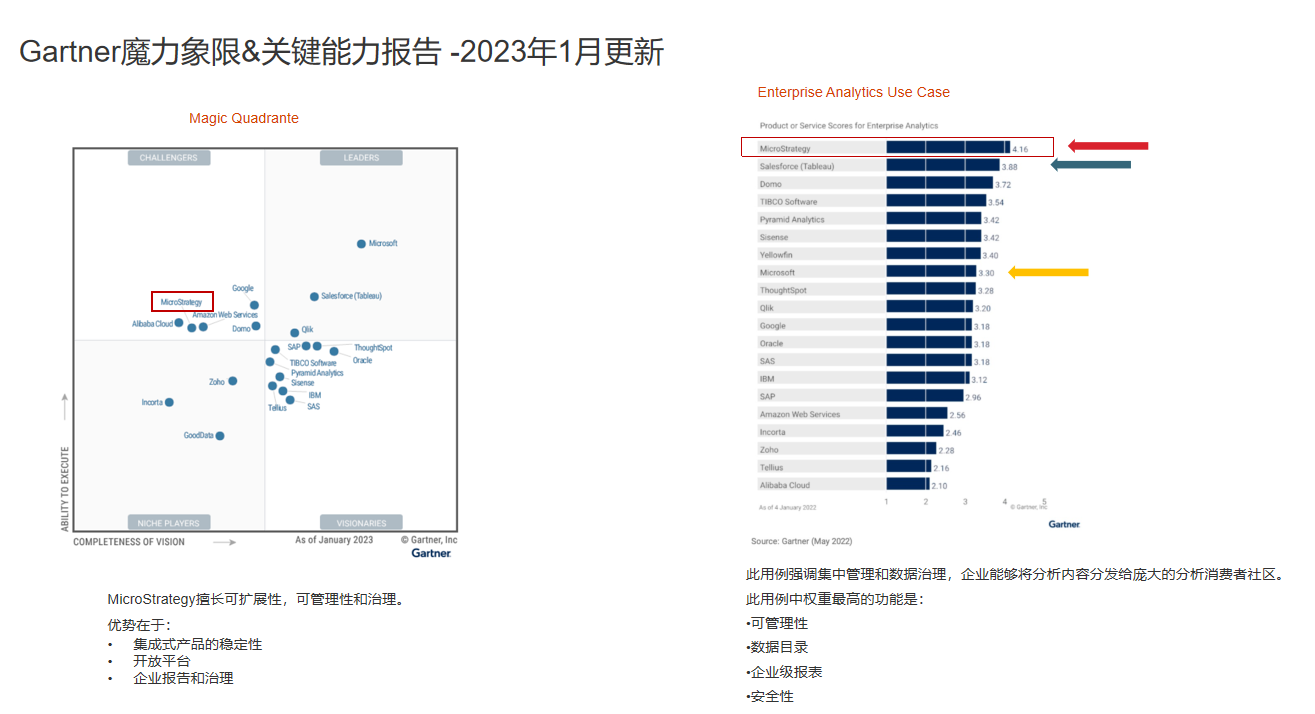1315x714 pixels.
Task: Select the bullet "•企业级报表"
Action: [x=784, y=672]
